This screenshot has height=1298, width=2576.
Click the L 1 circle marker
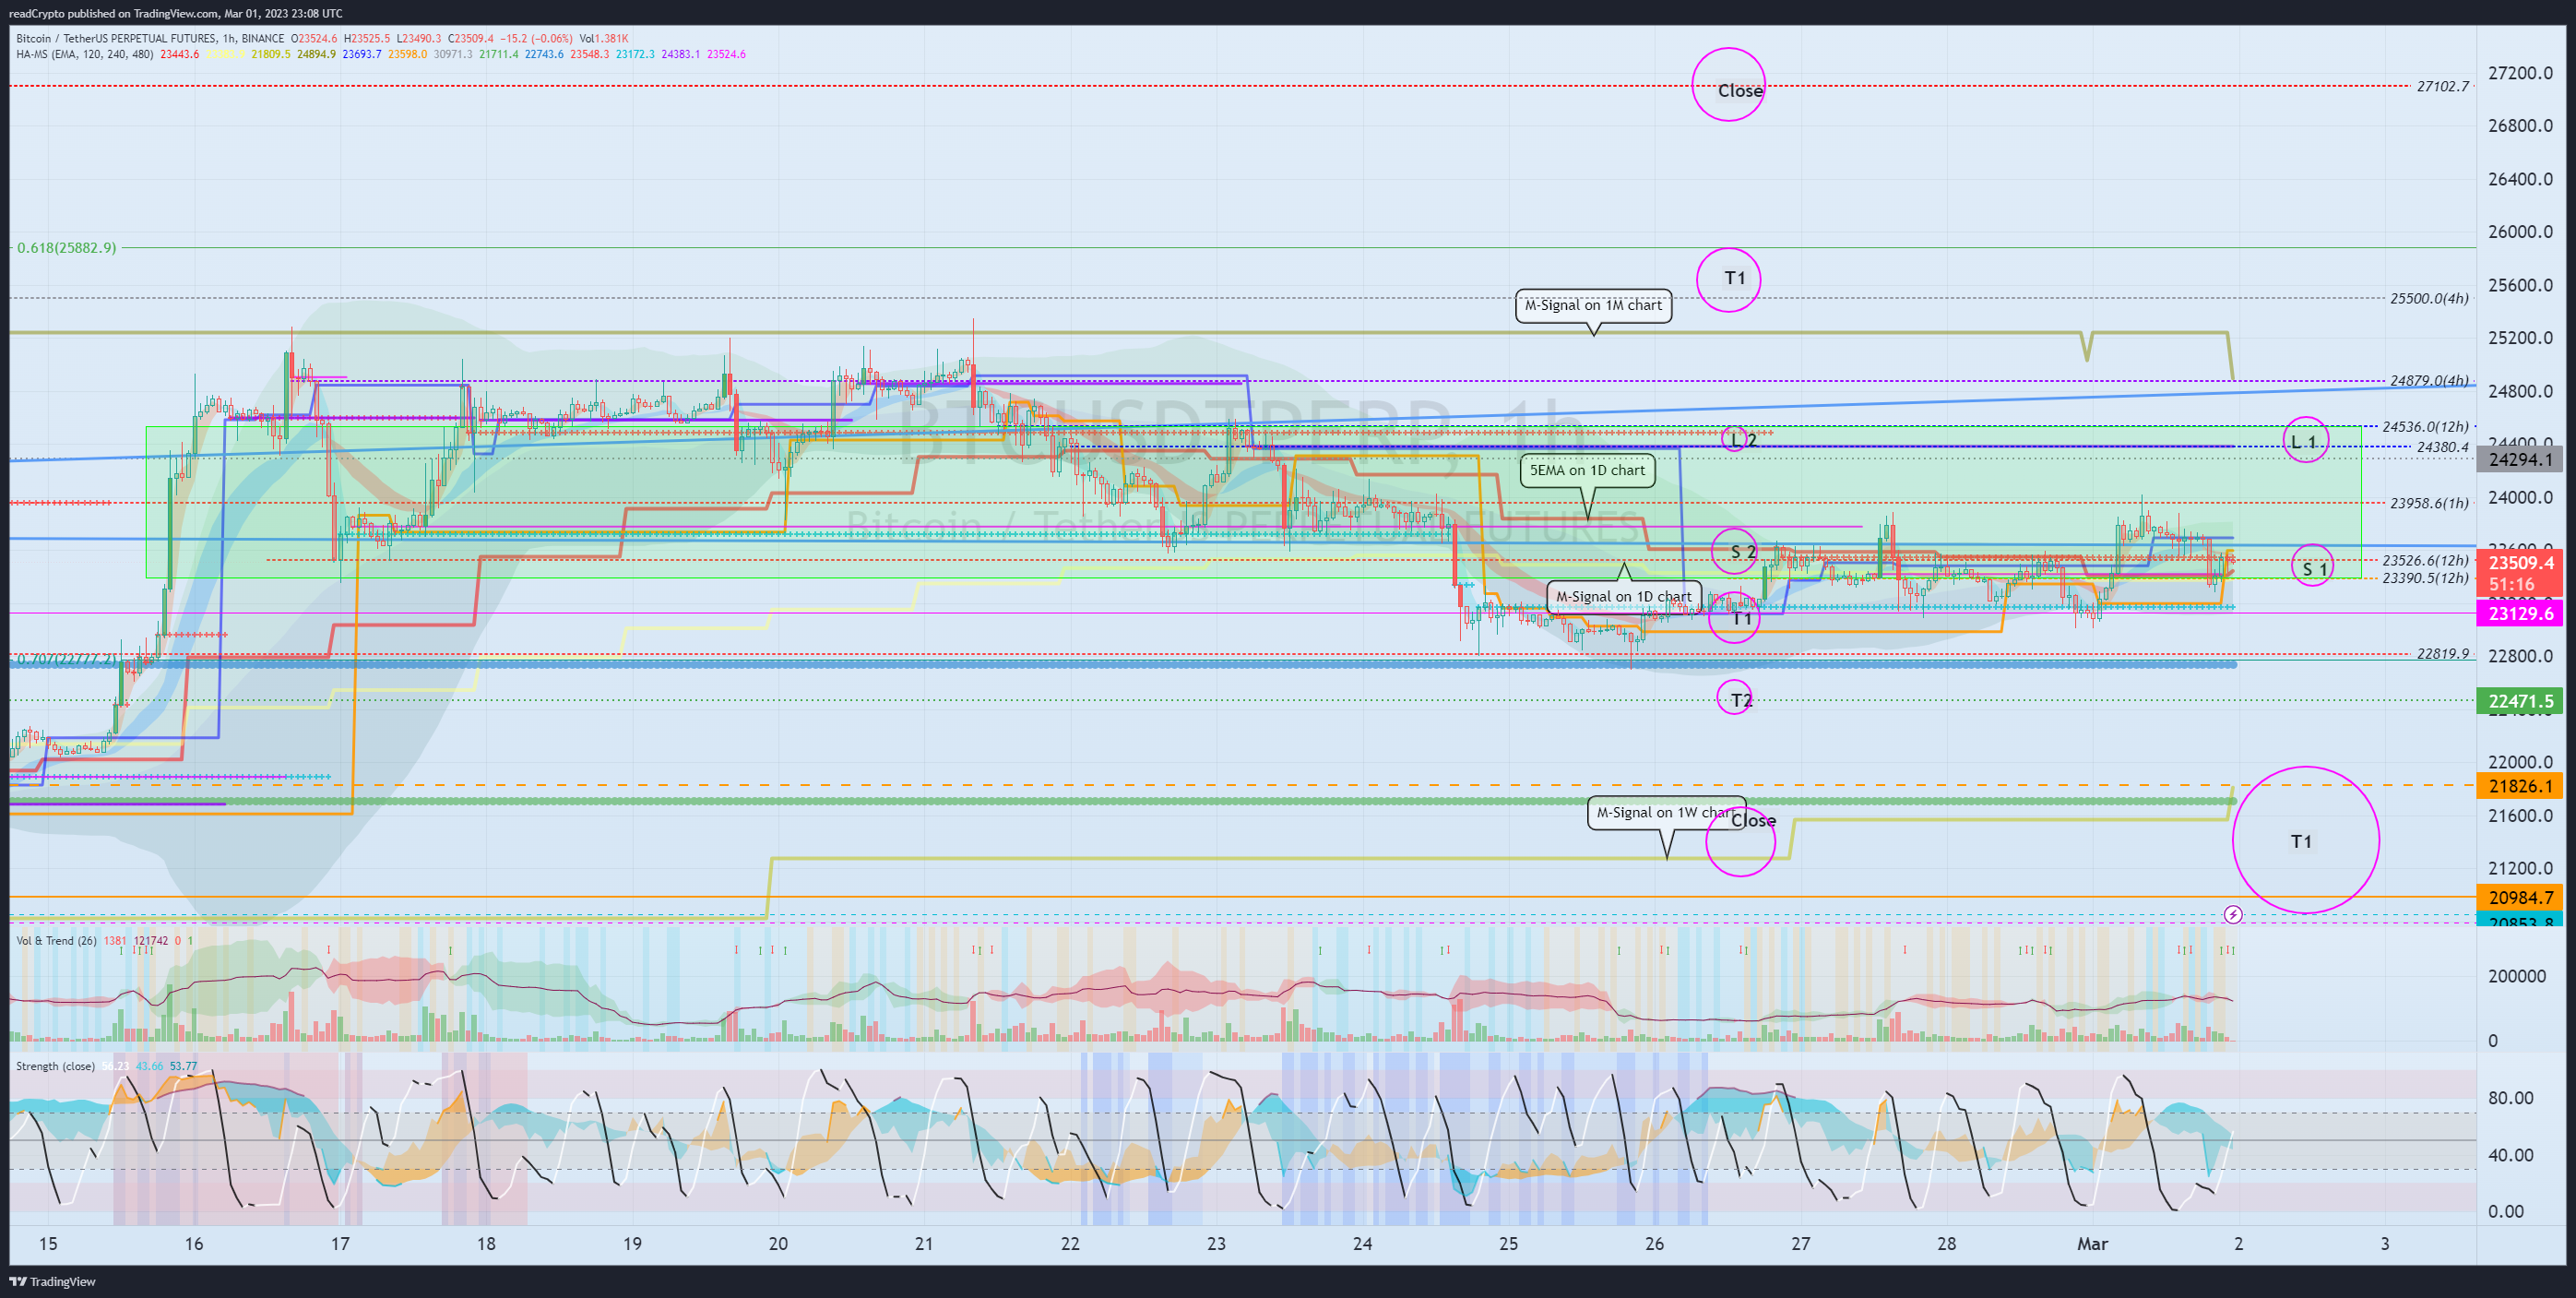coord(2306,440)
